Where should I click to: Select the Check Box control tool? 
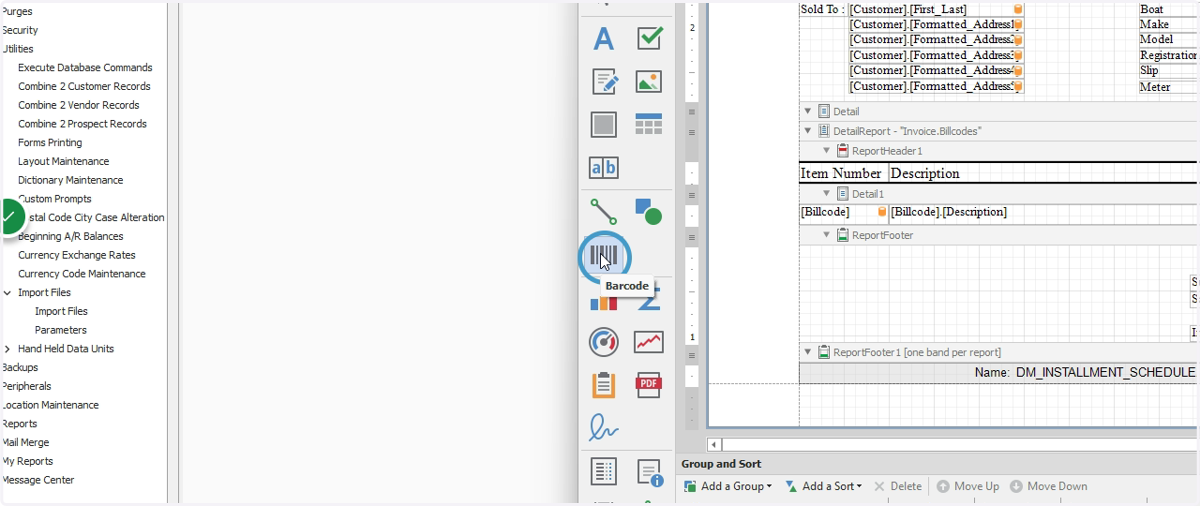click(x=650, y=38)
